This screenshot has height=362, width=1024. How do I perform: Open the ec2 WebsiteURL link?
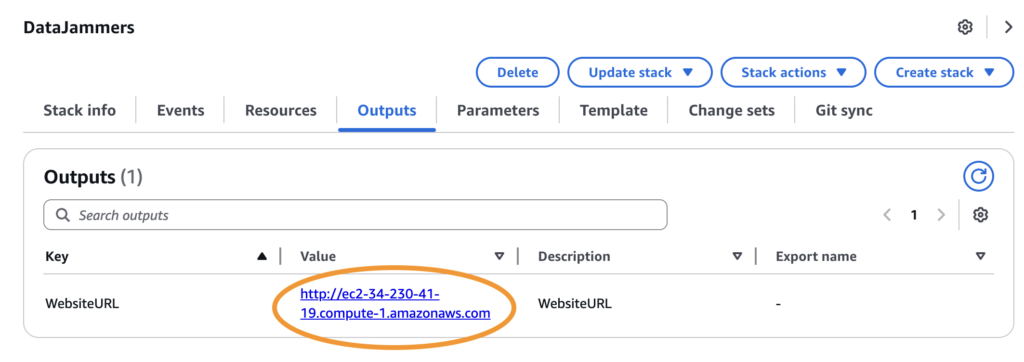(x=395, y=303)
